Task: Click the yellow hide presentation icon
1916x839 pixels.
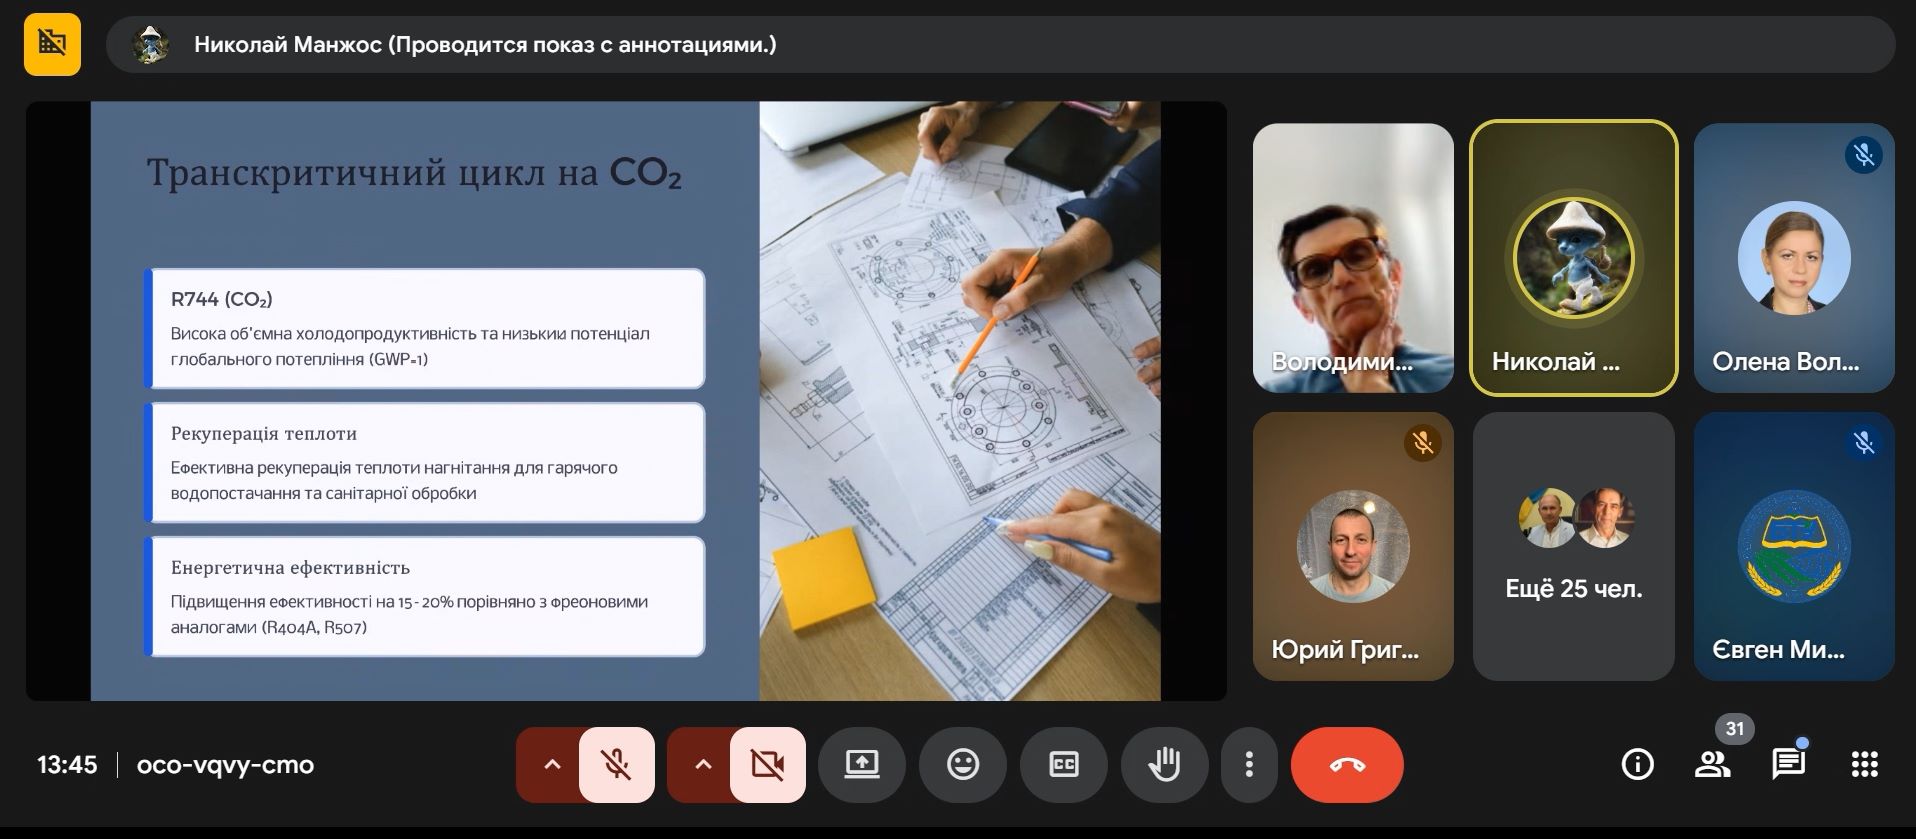Action: click(x=52, y=44)
